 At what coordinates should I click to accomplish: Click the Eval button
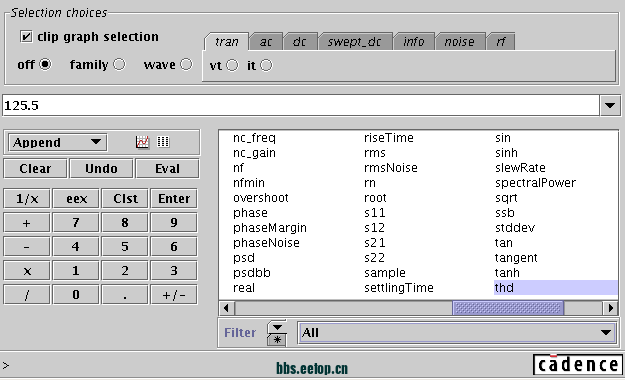167,169
